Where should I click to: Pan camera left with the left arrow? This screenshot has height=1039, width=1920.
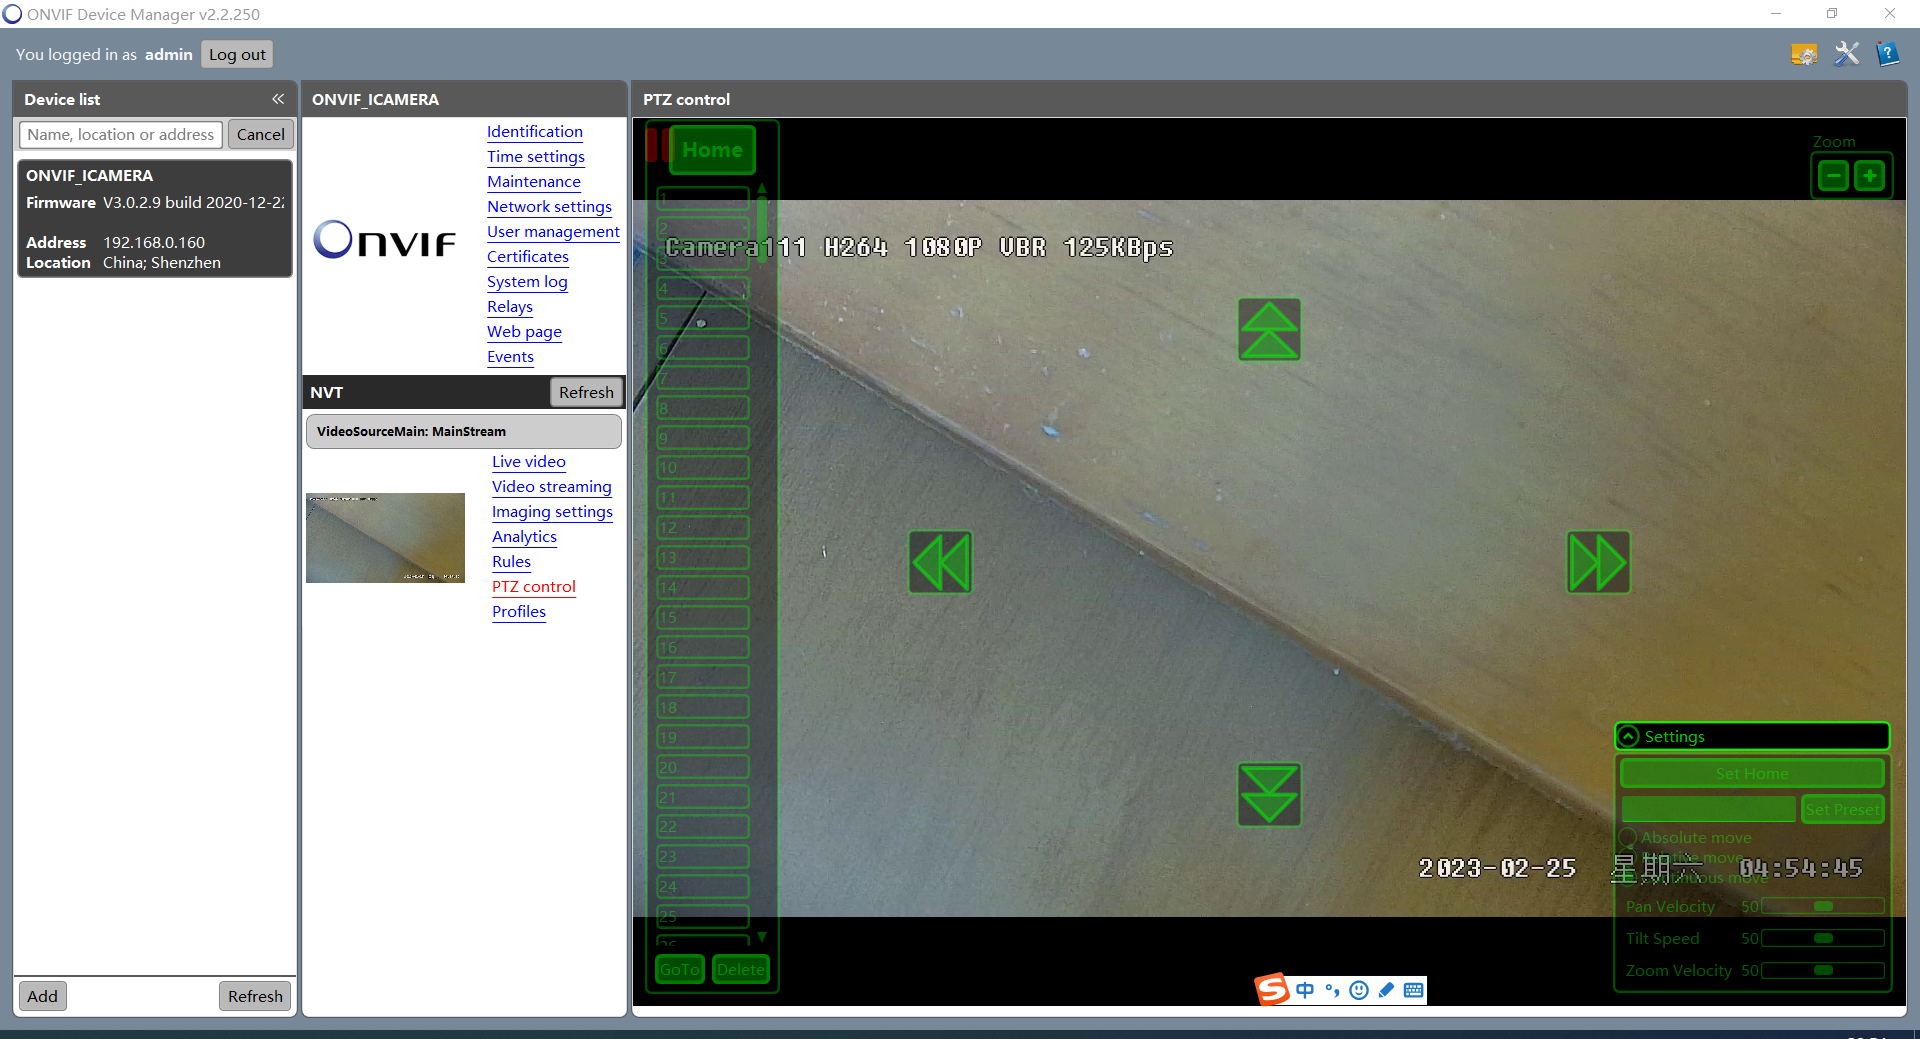(x=940, y=562)
